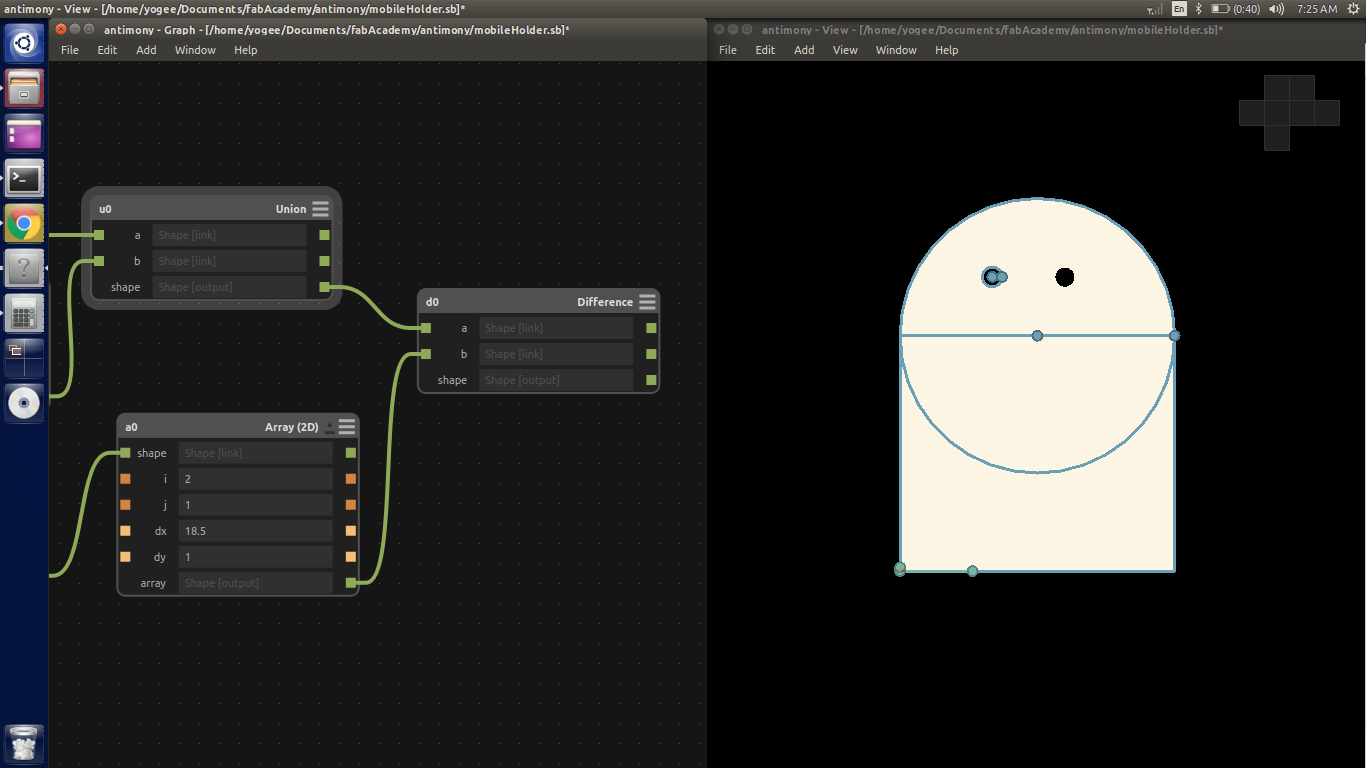Click the array output port on a0 node
This screenshot has width=1366, height=768.
click(350, 582)
